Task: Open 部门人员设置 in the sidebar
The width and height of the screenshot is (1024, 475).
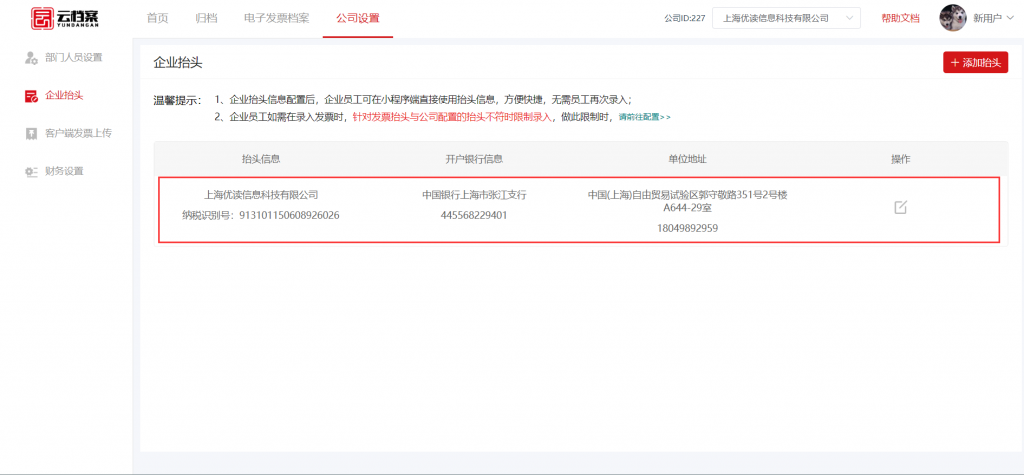Action: (x=74, y=57)
